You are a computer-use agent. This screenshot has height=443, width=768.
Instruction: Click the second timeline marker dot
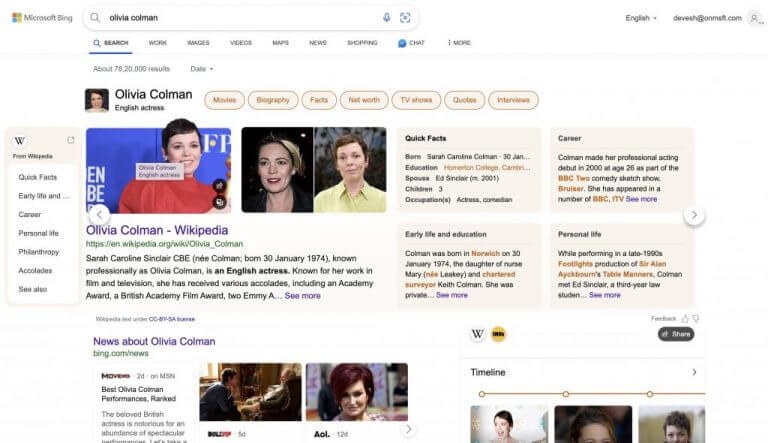566,394
